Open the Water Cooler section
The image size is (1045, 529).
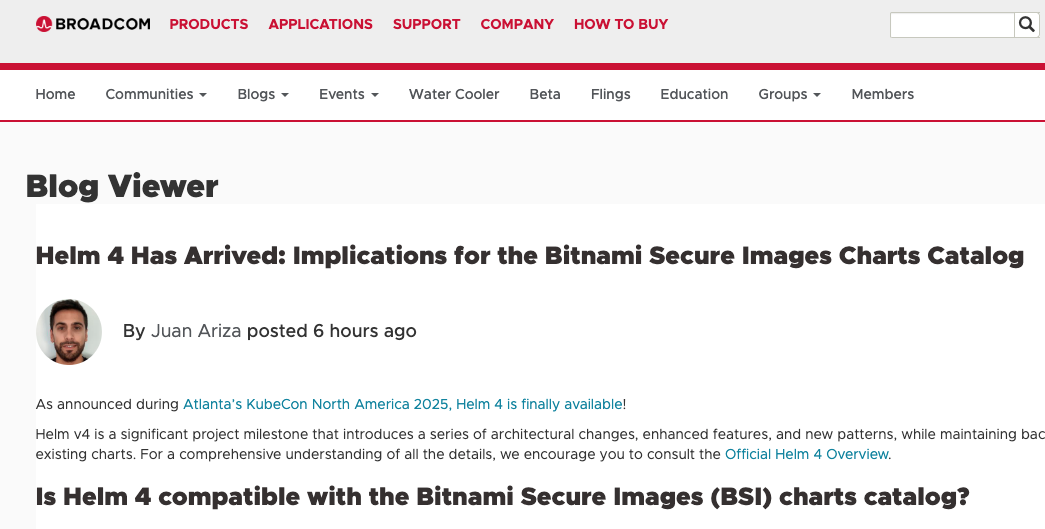pyautogui.click(x=454, y=94)
